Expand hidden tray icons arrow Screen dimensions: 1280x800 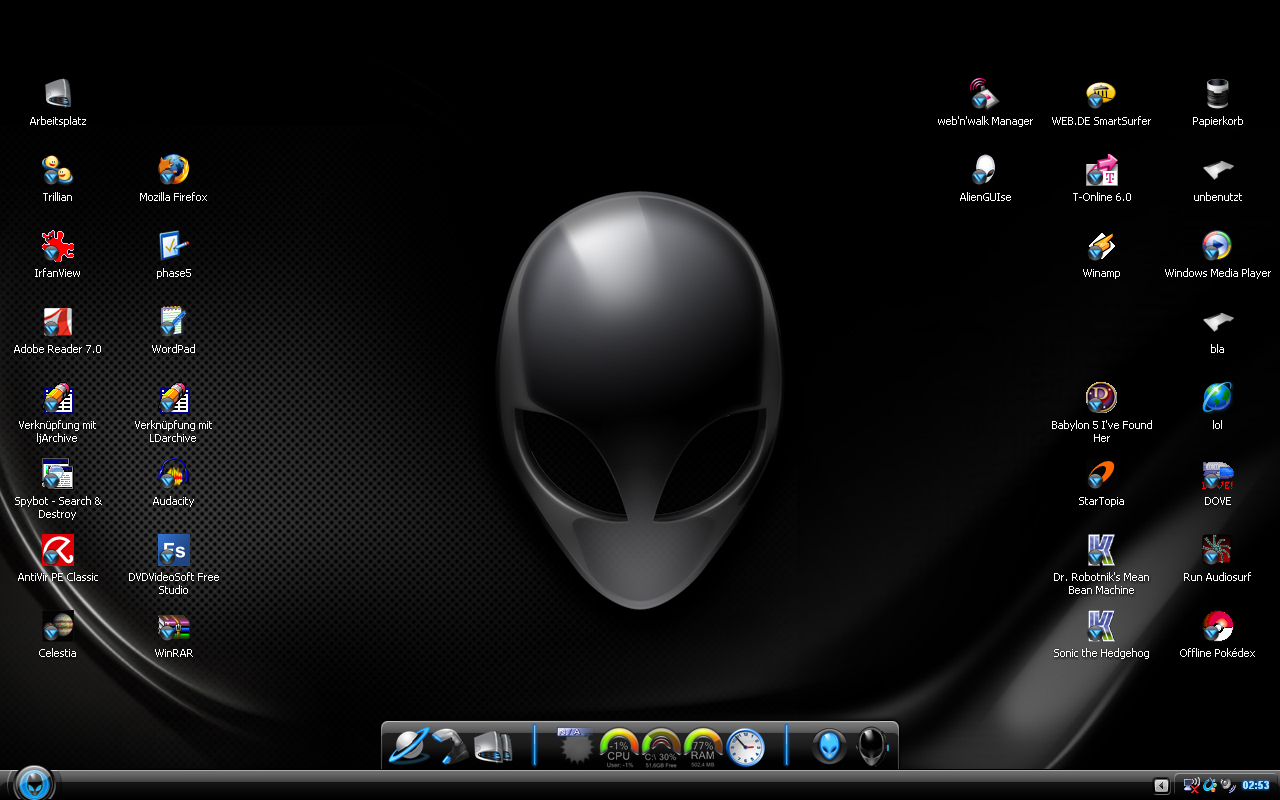click(x=1161, y=785)
